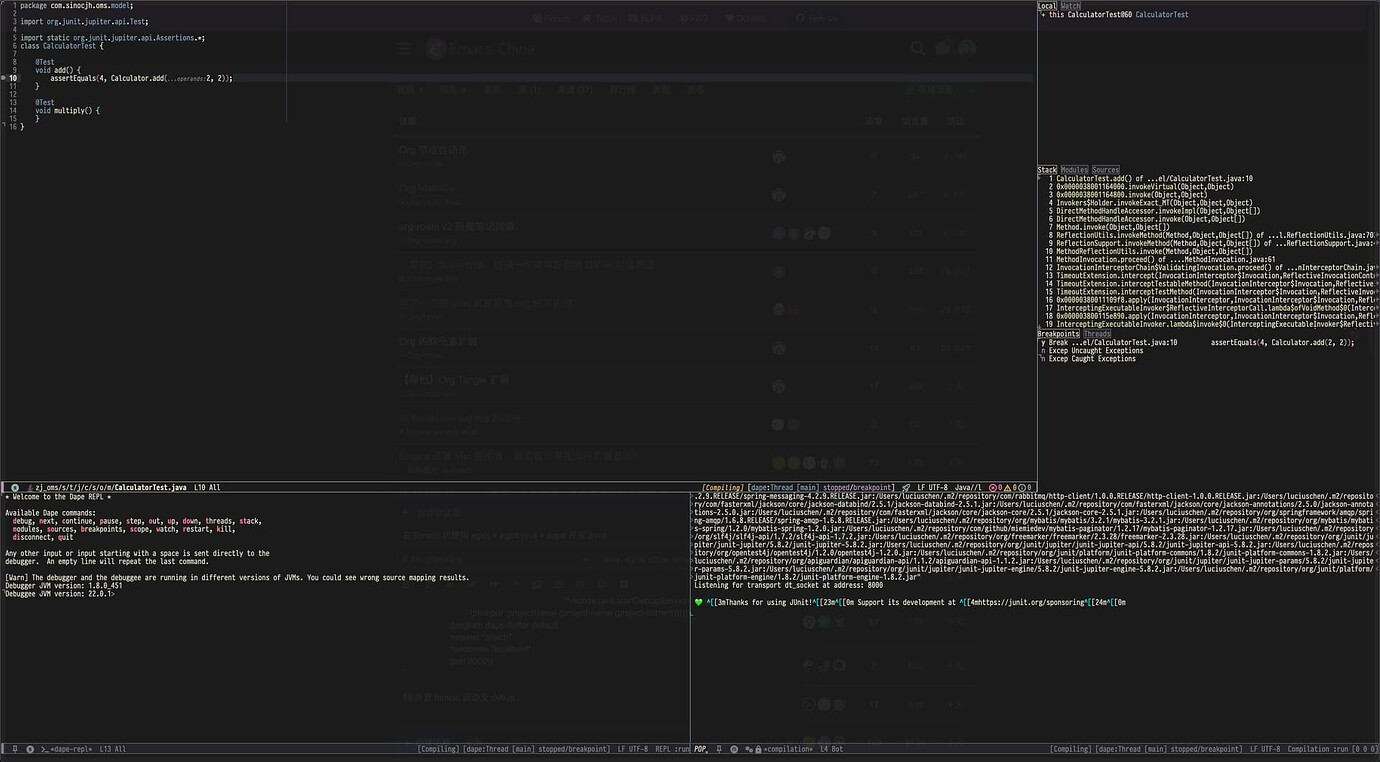This screenshot has width=1380, height=762.
Task: Open the Emacs China hamburger menu
Action: 403,48
